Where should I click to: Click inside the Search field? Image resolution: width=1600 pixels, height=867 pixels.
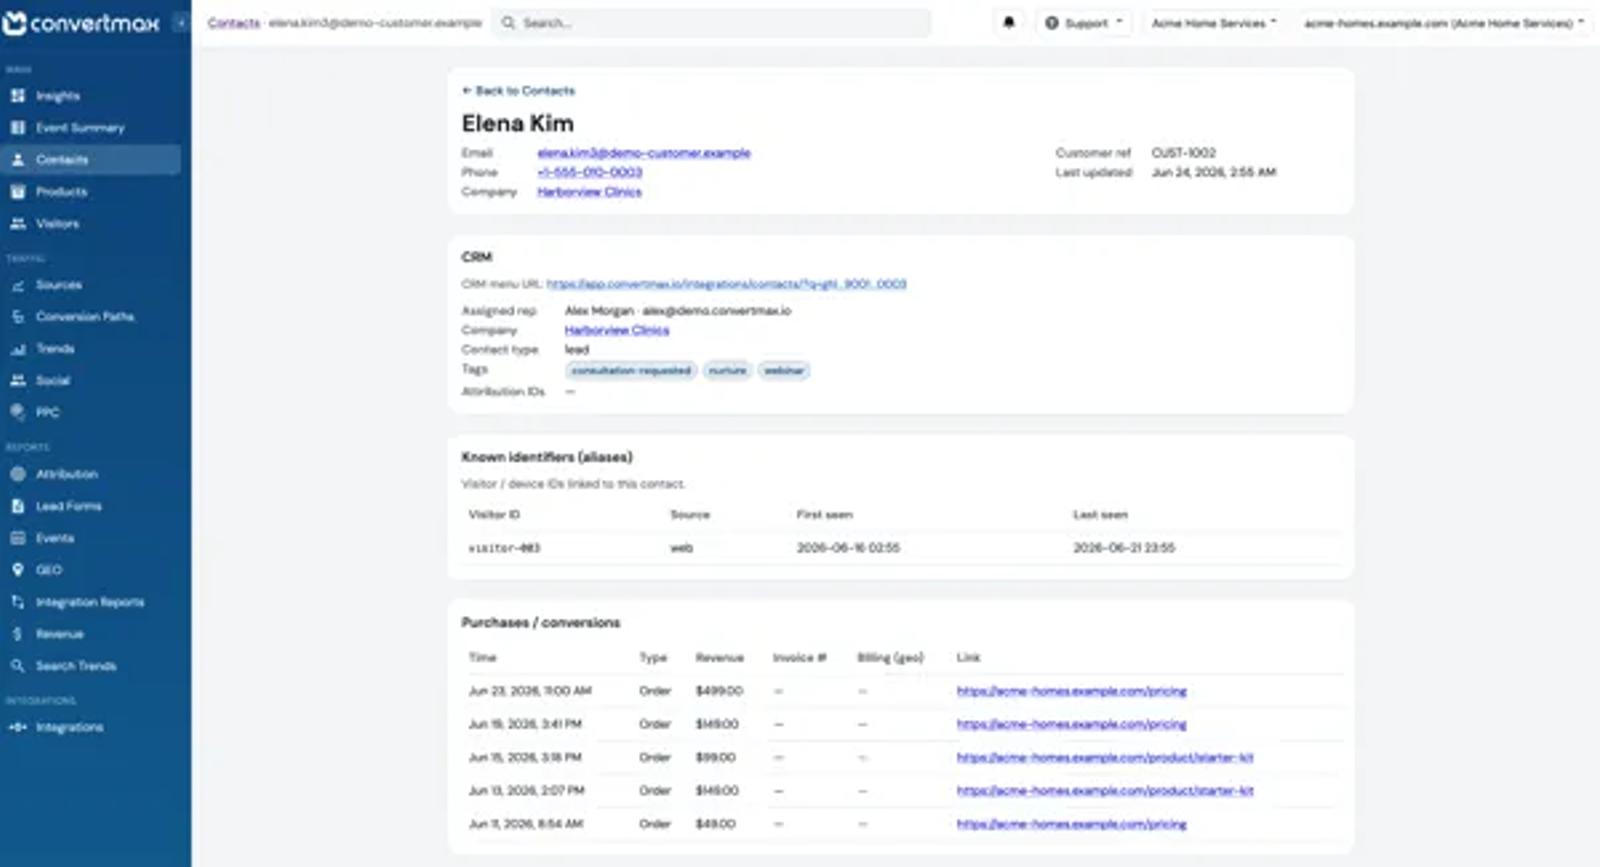[x=711, y=23]
